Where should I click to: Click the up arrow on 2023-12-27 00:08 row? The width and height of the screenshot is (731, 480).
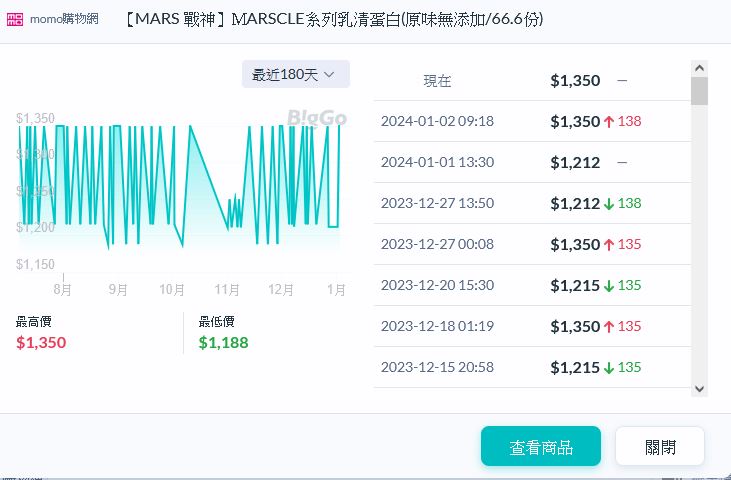click(x=609, y=244)
